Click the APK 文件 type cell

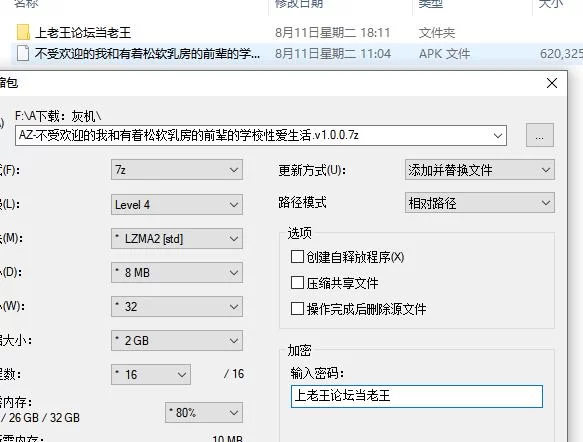pyautogui.click(x=444, y=54)
